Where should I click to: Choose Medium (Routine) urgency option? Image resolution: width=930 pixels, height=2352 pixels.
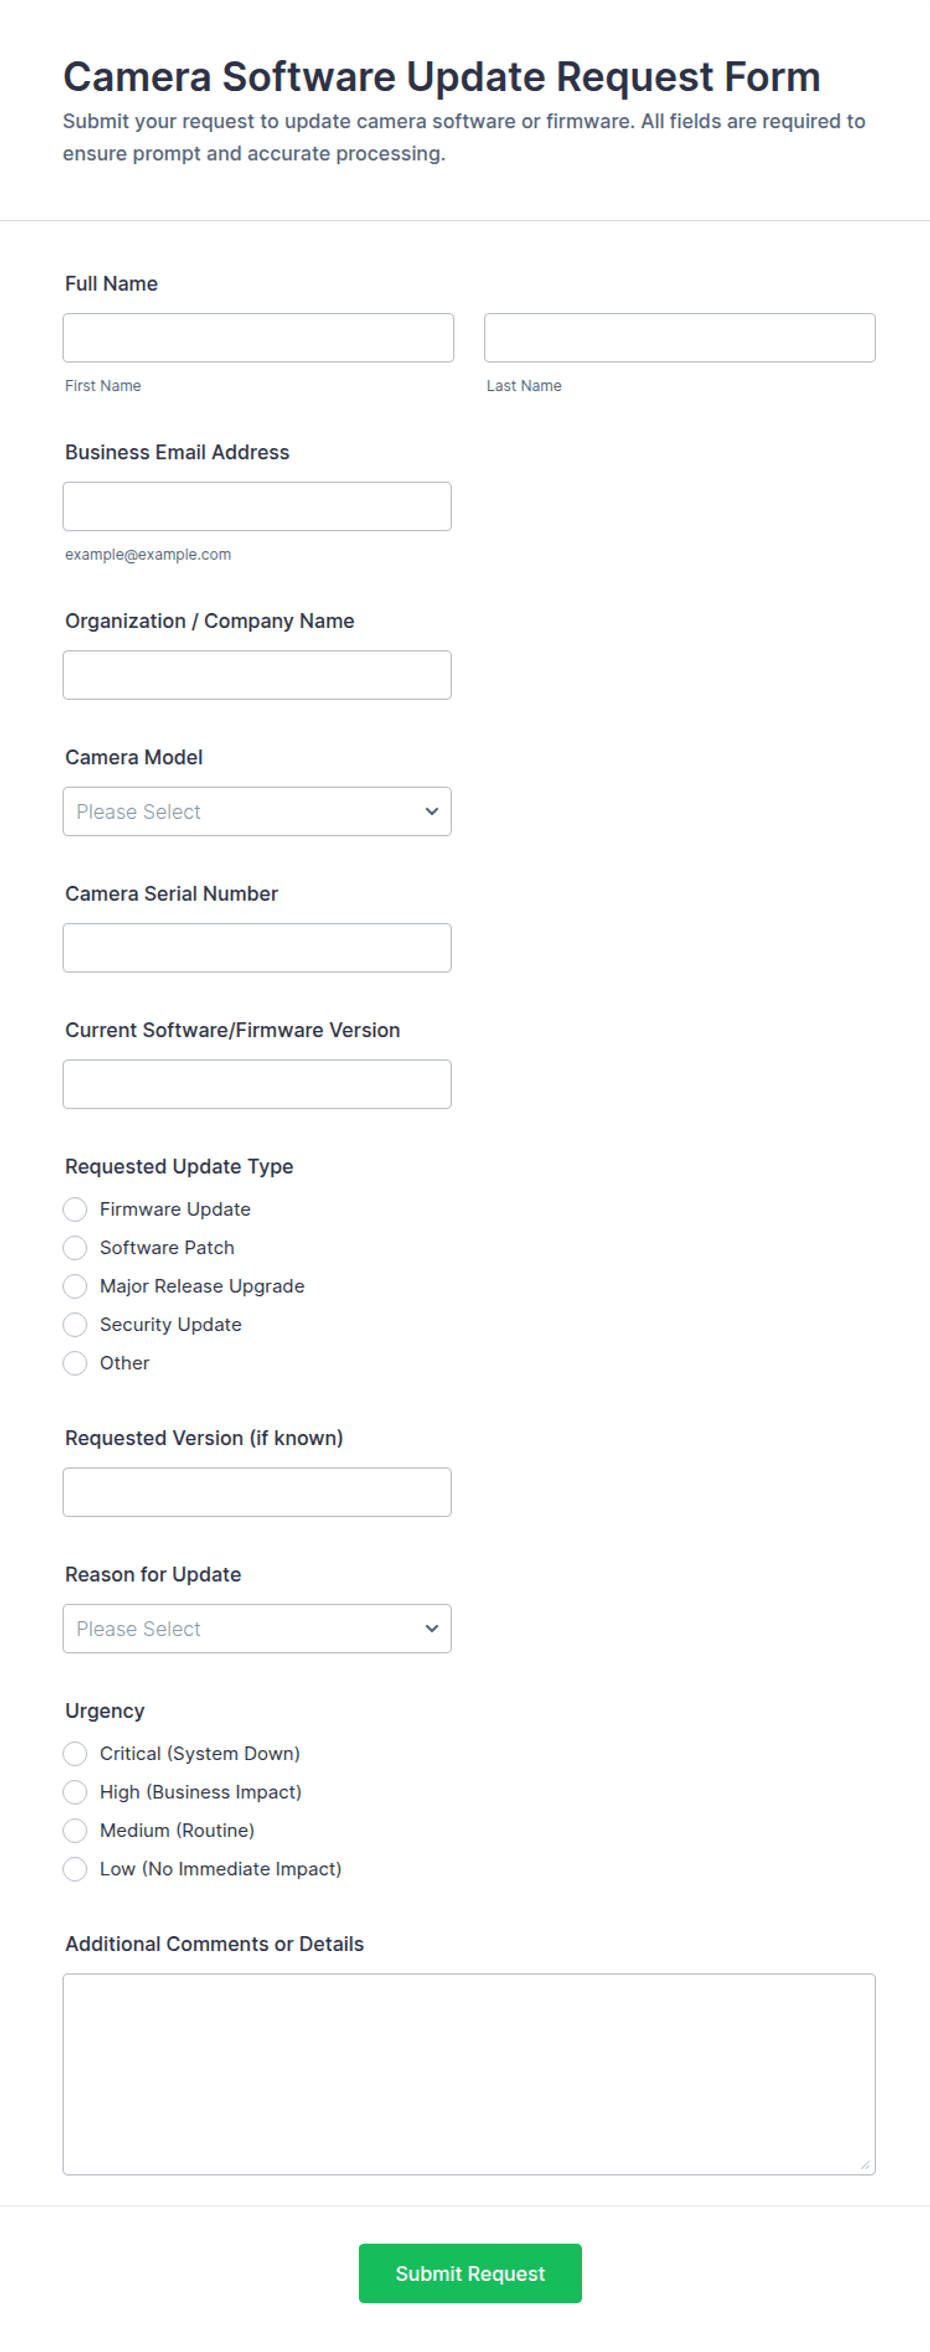[75, 1831]
